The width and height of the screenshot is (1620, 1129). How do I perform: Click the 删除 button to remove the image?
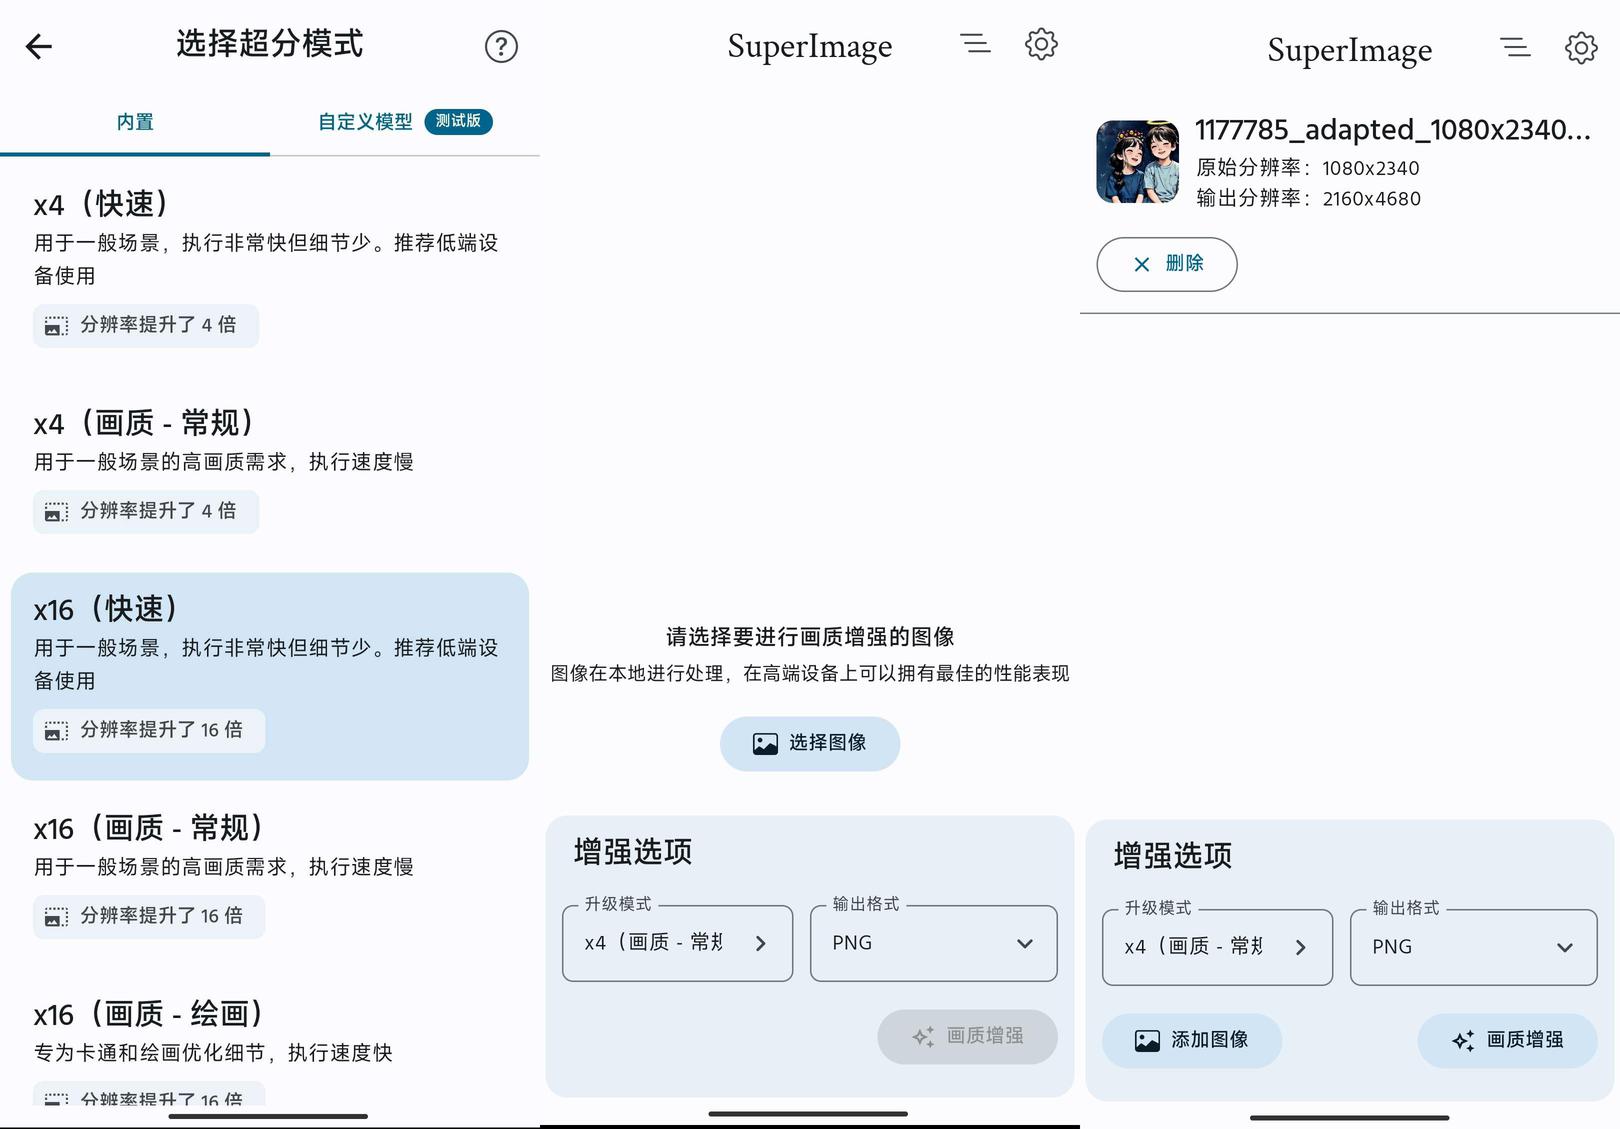1167,264
